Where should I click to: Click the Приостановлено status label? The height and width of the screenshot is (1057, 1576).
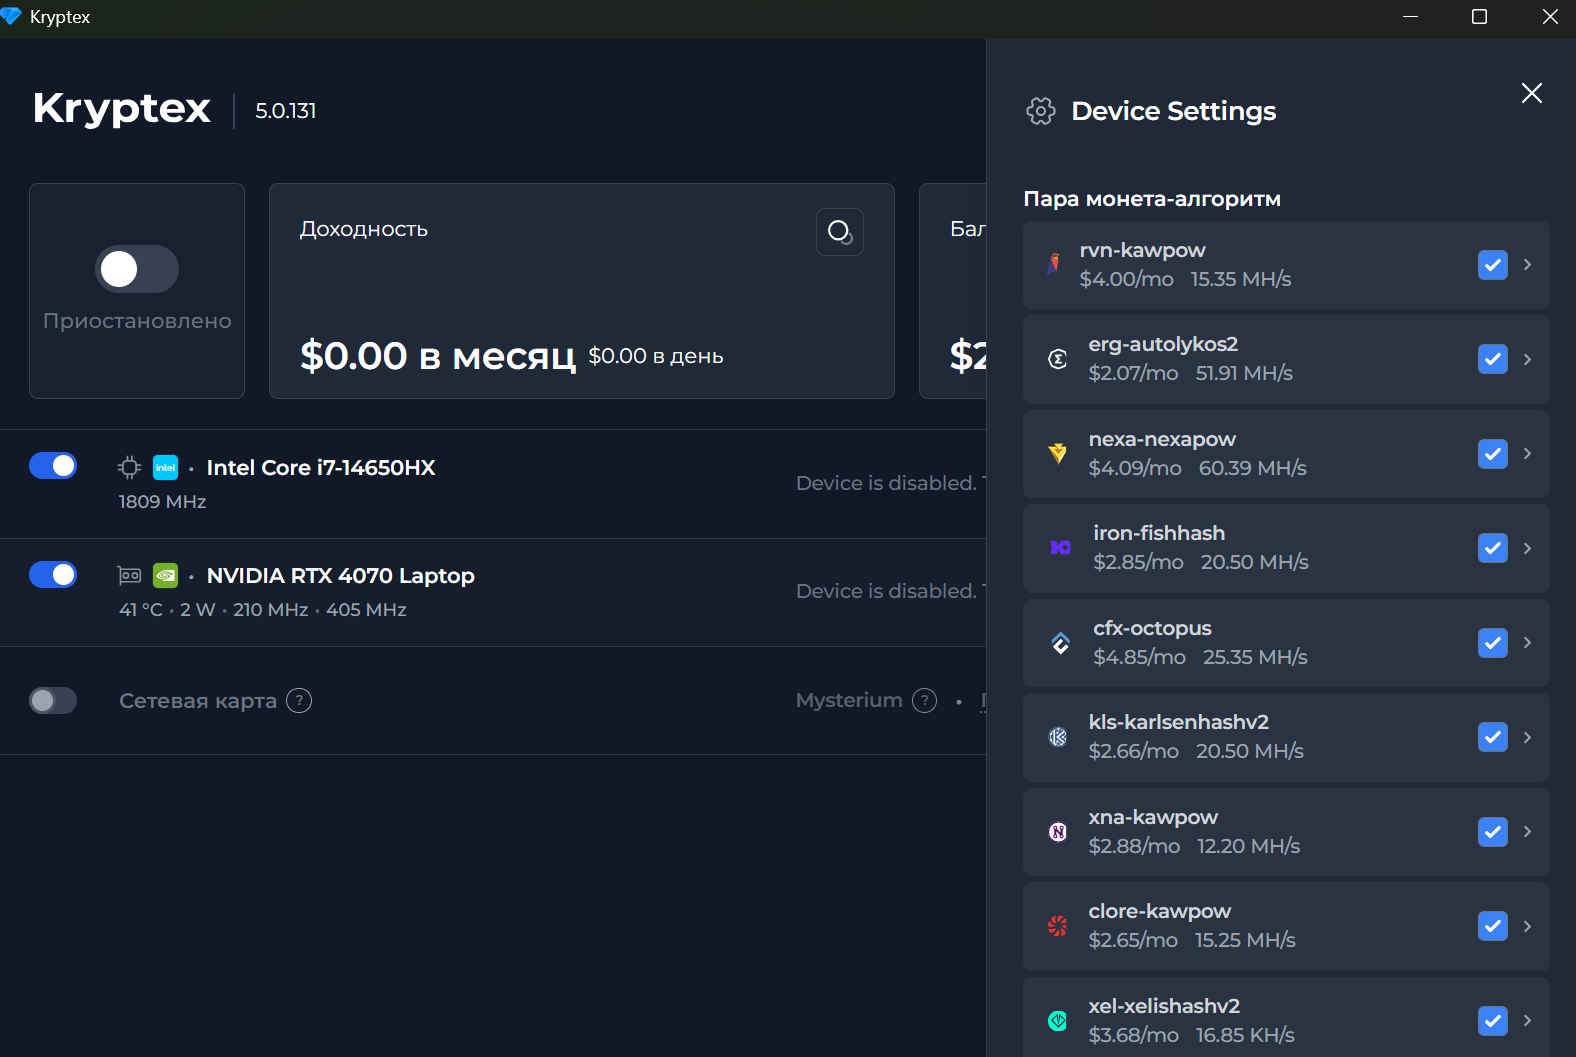coord(137,321)
